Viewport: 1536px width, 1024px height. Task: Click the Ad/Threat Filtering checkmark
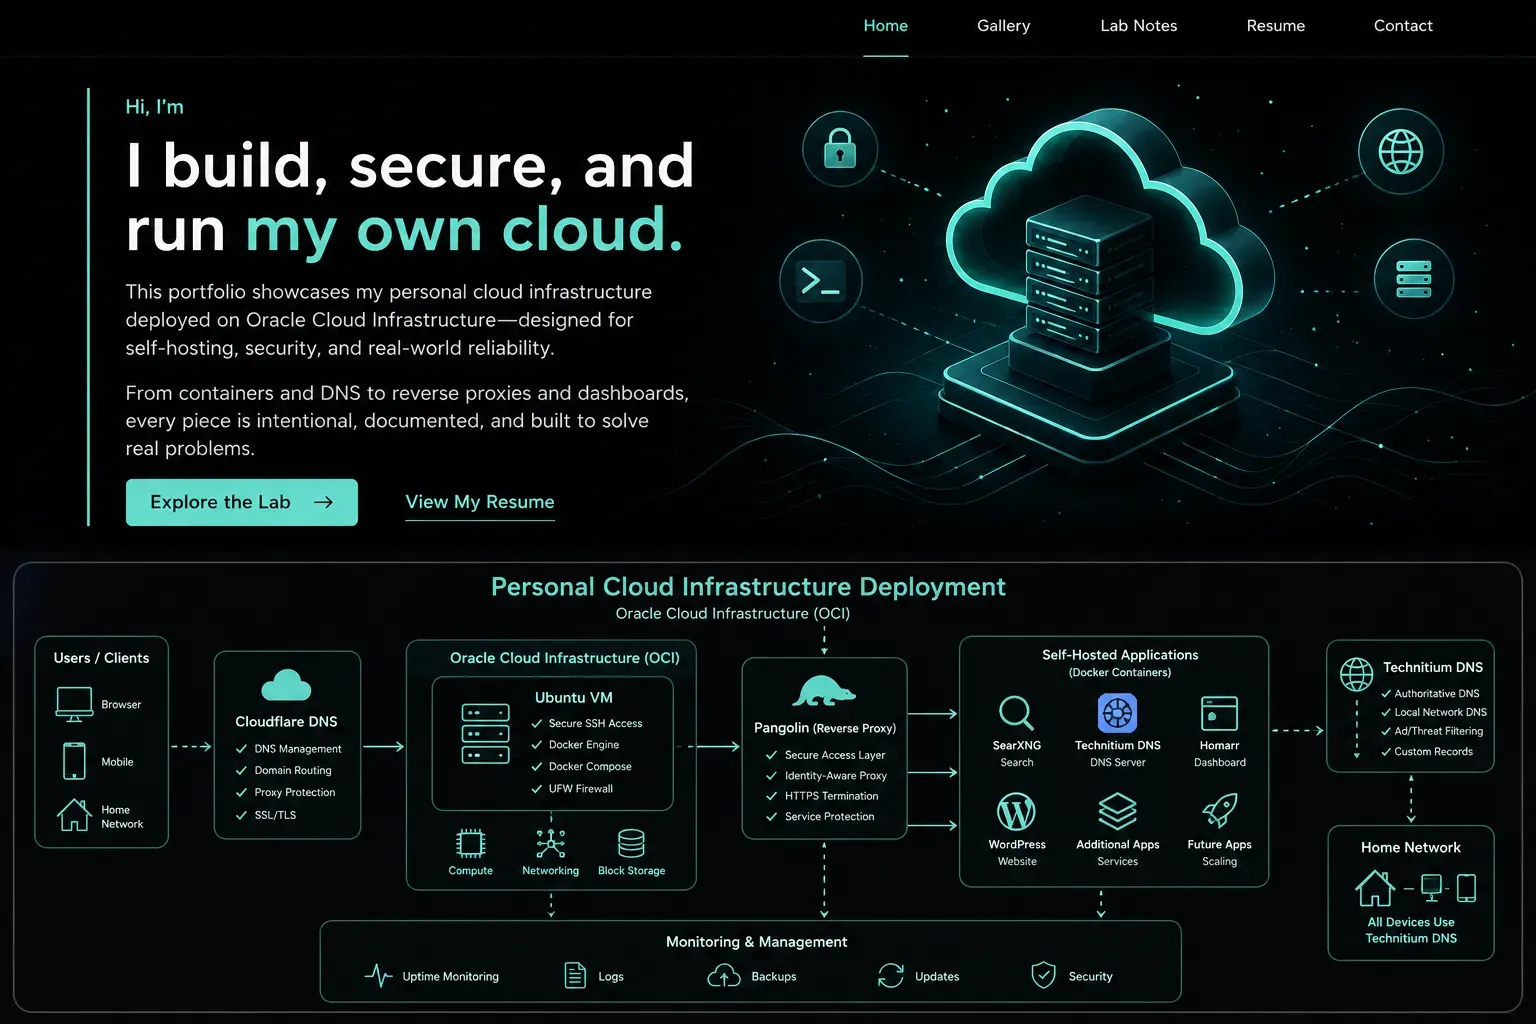pos(1386,731)
